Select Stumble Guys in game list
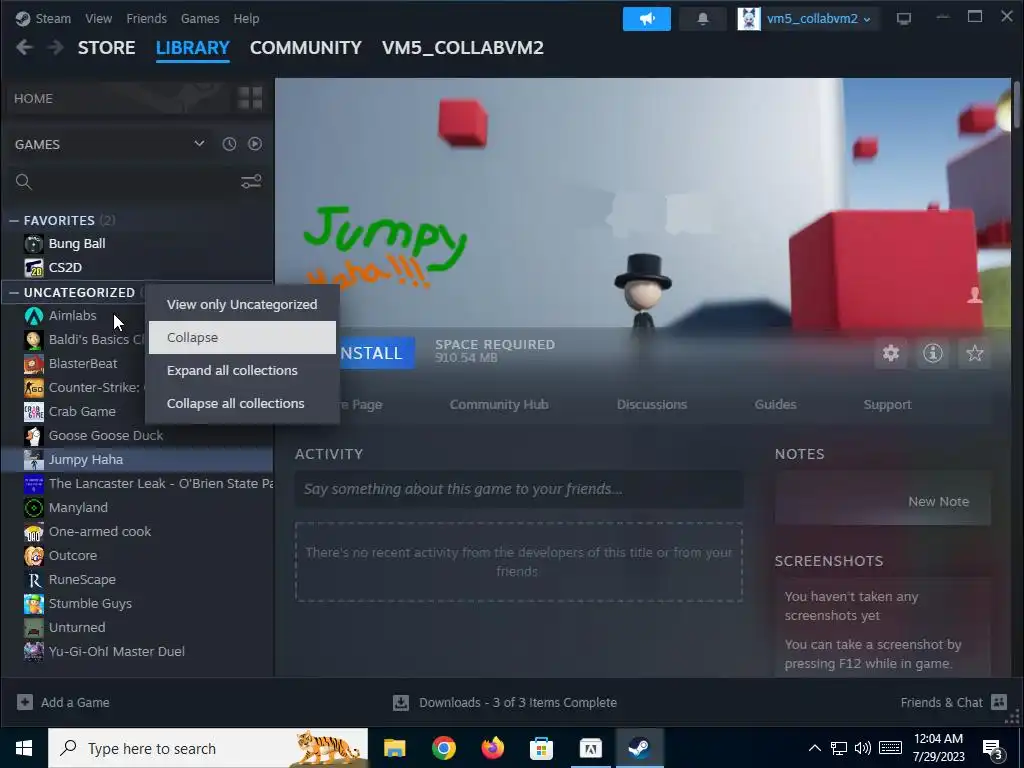The image size is (1024, 768). [x=137, y=603]
